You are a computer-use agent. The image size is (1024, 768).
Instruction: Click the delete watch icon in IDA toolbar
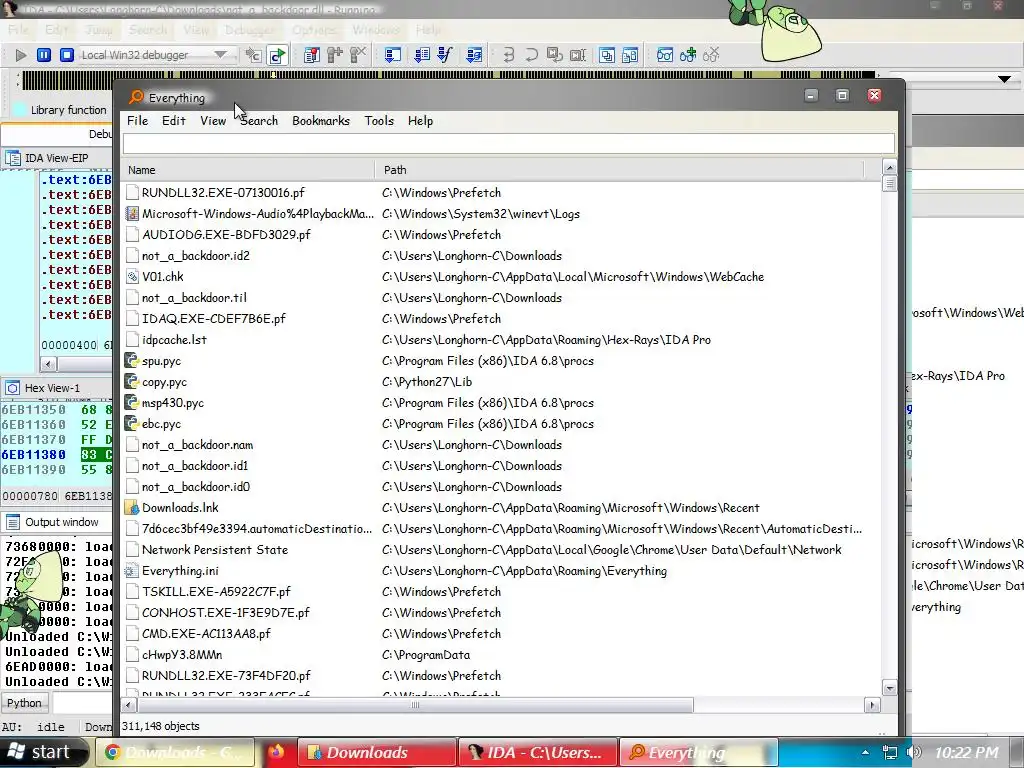pos(711,55)
